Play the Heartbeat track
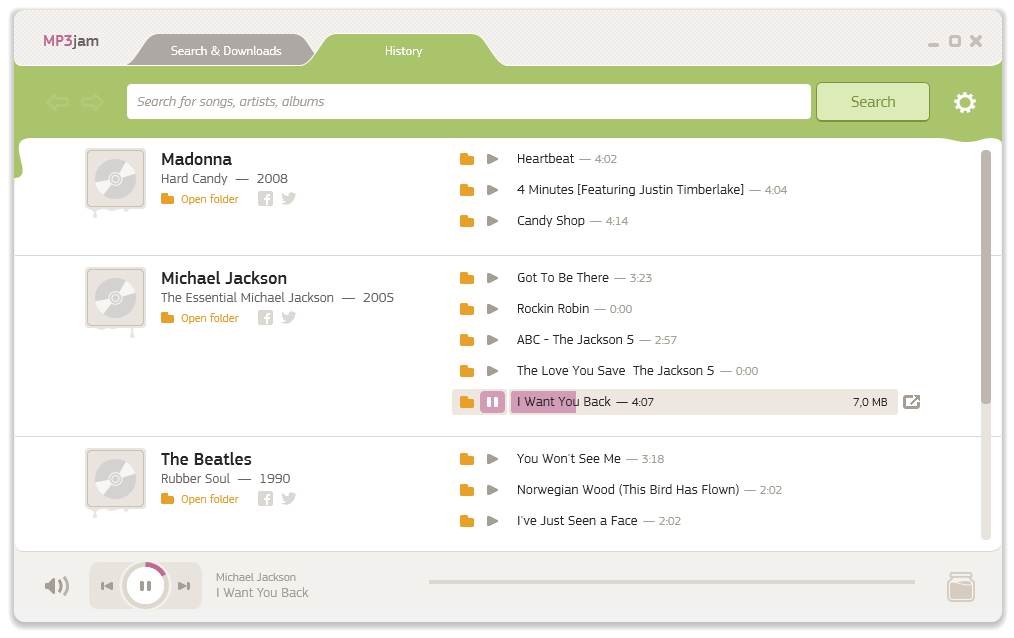This screenshot has width=1014, height=638. pos(493,159)
